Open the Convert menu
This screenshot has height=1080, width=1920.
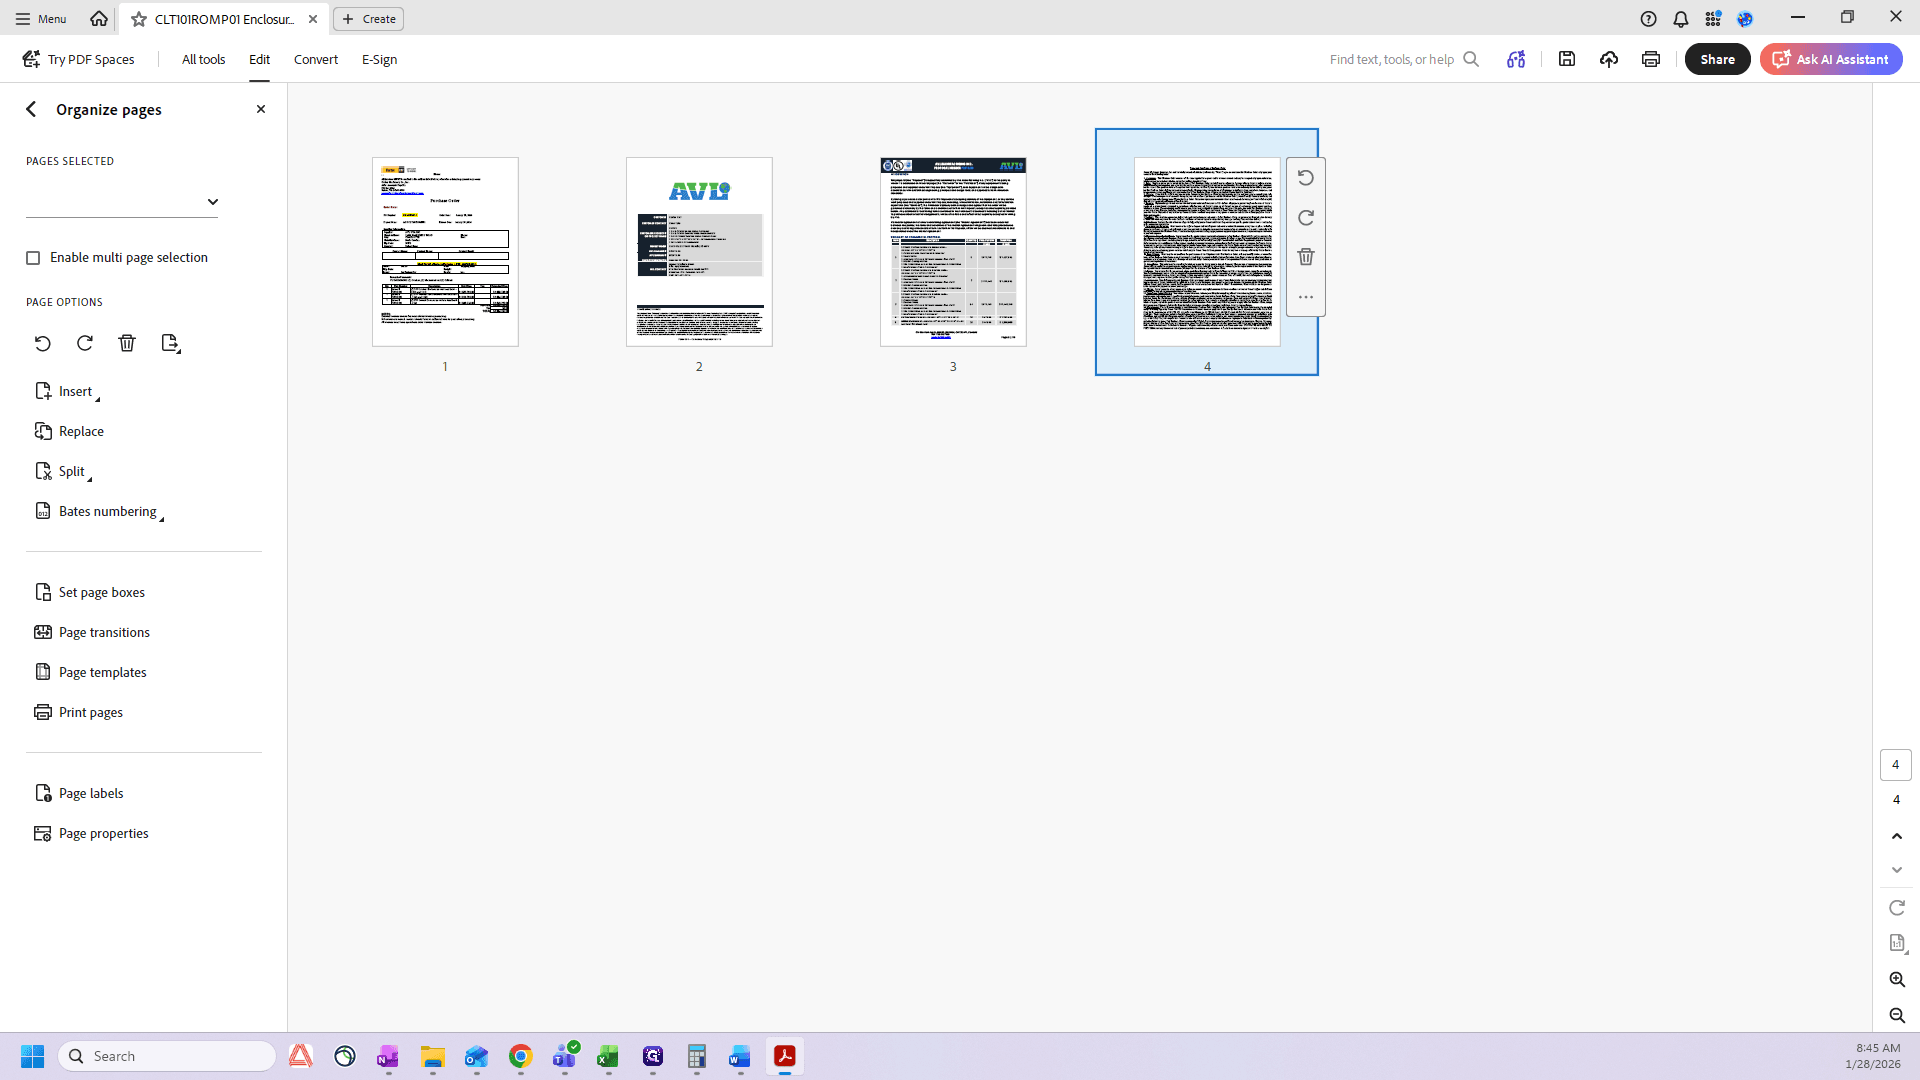click(x=316, y=59)
